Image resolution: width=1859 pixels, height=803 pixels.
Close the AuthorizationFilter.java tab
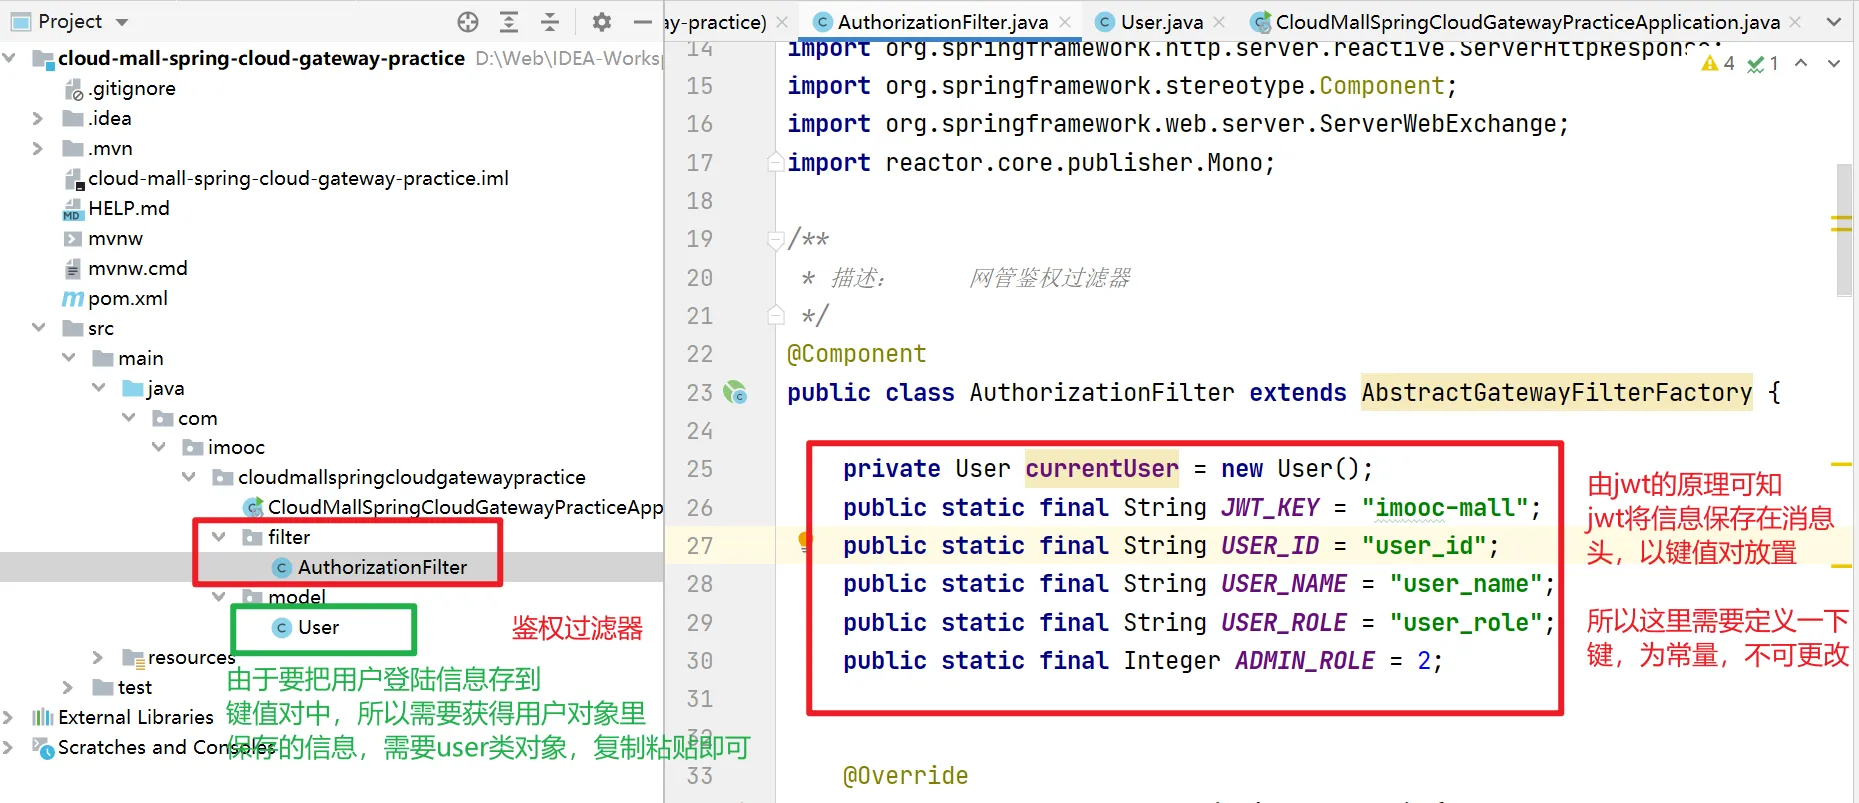(x=1065, y=22)
